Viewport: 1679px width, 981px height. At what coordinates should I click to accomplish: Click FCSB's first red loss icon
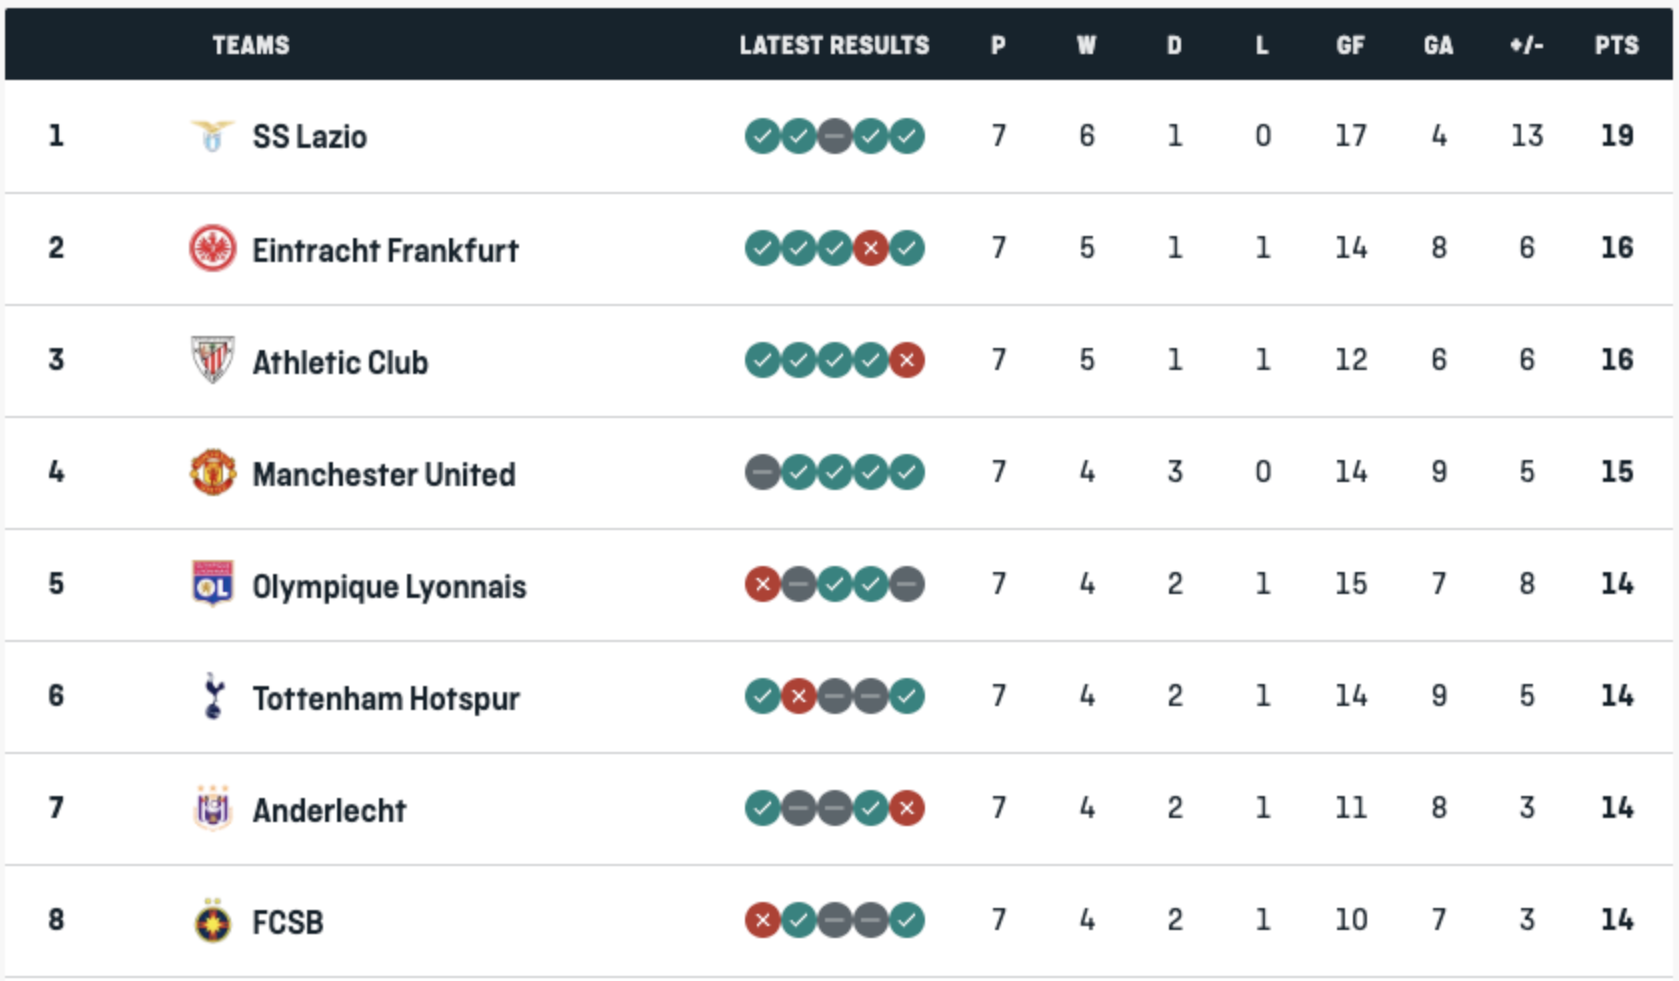(x=762, y=920)
